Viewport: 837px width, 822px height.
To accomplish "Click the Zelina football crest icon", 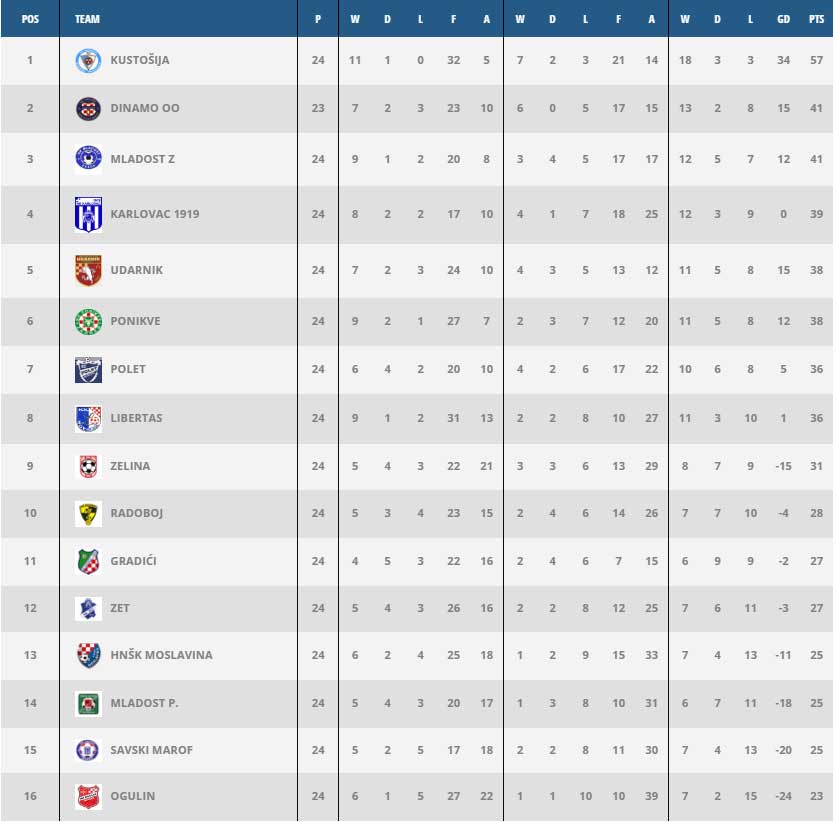I will point(88,466).
